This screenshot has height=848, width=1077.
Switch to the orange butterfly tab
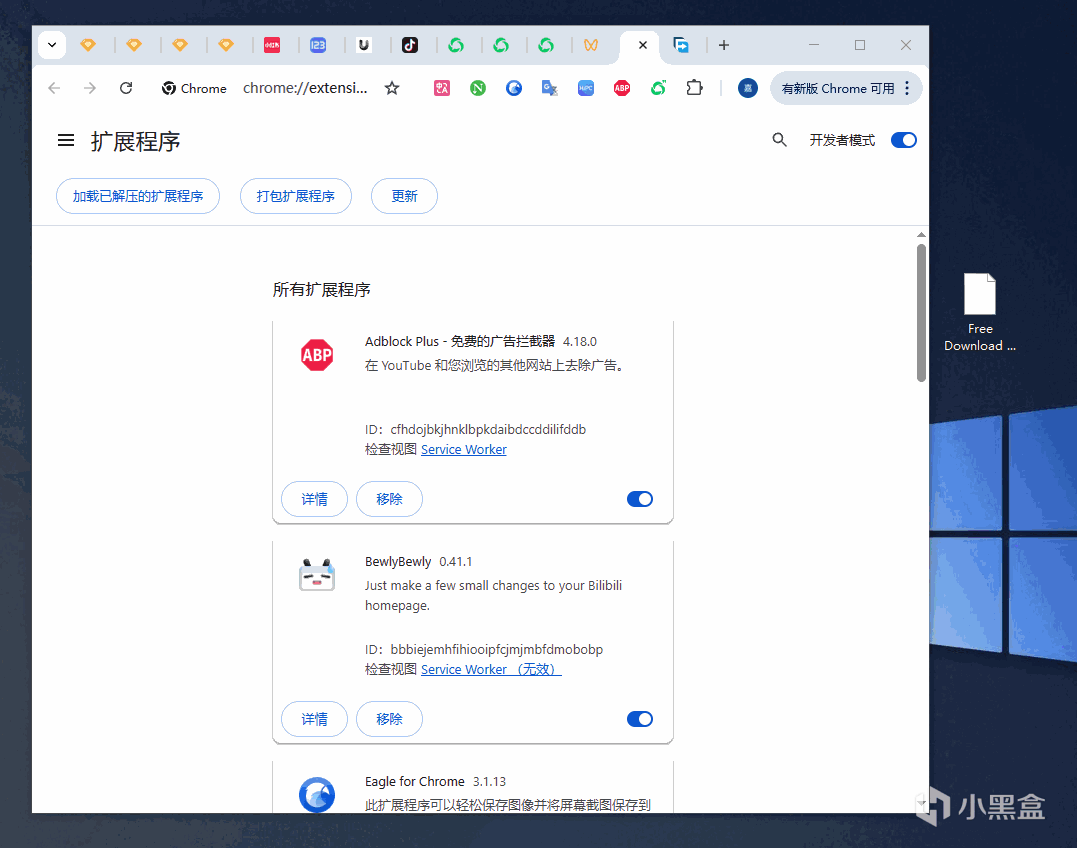tap(591, 45)
